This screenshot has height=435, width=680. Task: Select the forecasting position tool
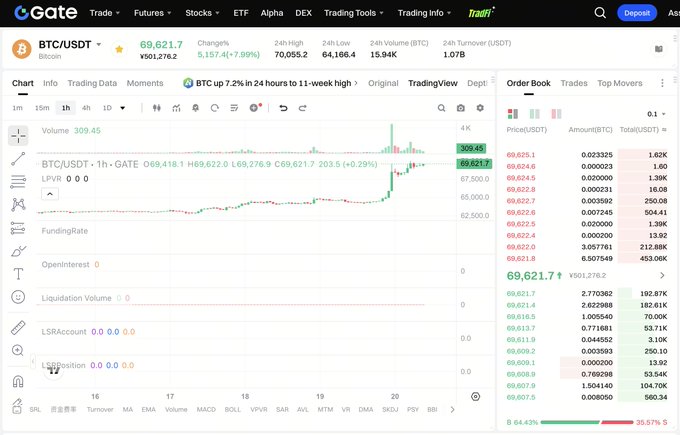pyautogui.click(x=18, y=228)
